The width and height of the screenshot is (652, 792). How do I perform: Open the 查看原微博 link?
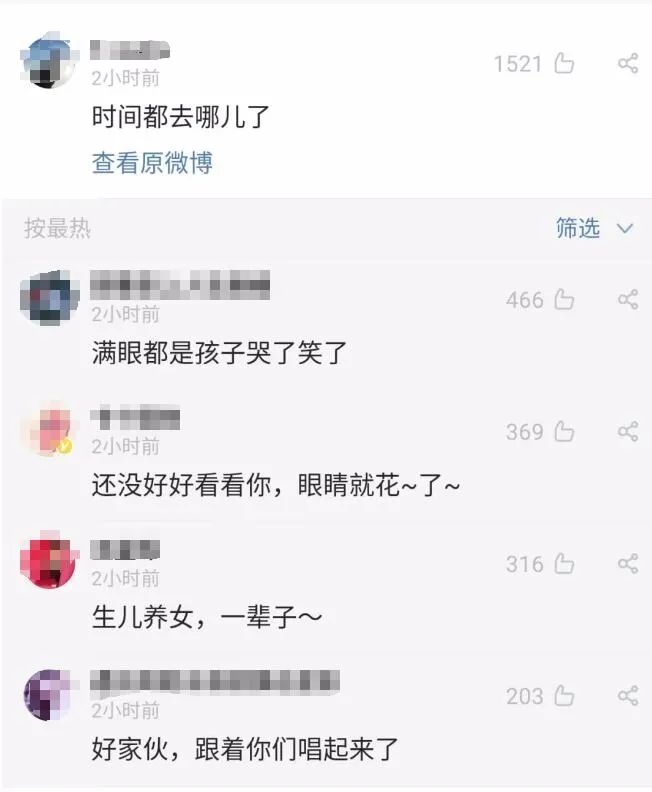[x=152, y=163]
